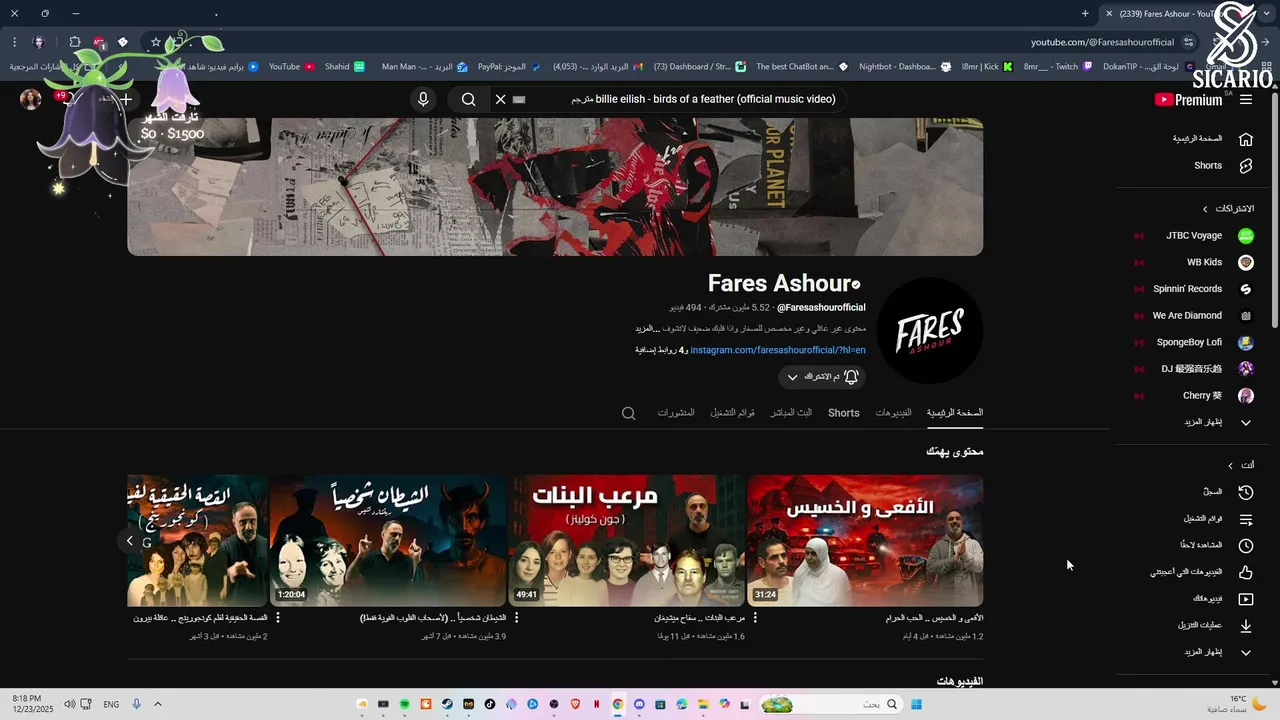Image resolution: width=1280 pixels, height=720 pixels.
Task: Play the مرعب البنات video thumbnail
Action: click(x=627, y=540)
